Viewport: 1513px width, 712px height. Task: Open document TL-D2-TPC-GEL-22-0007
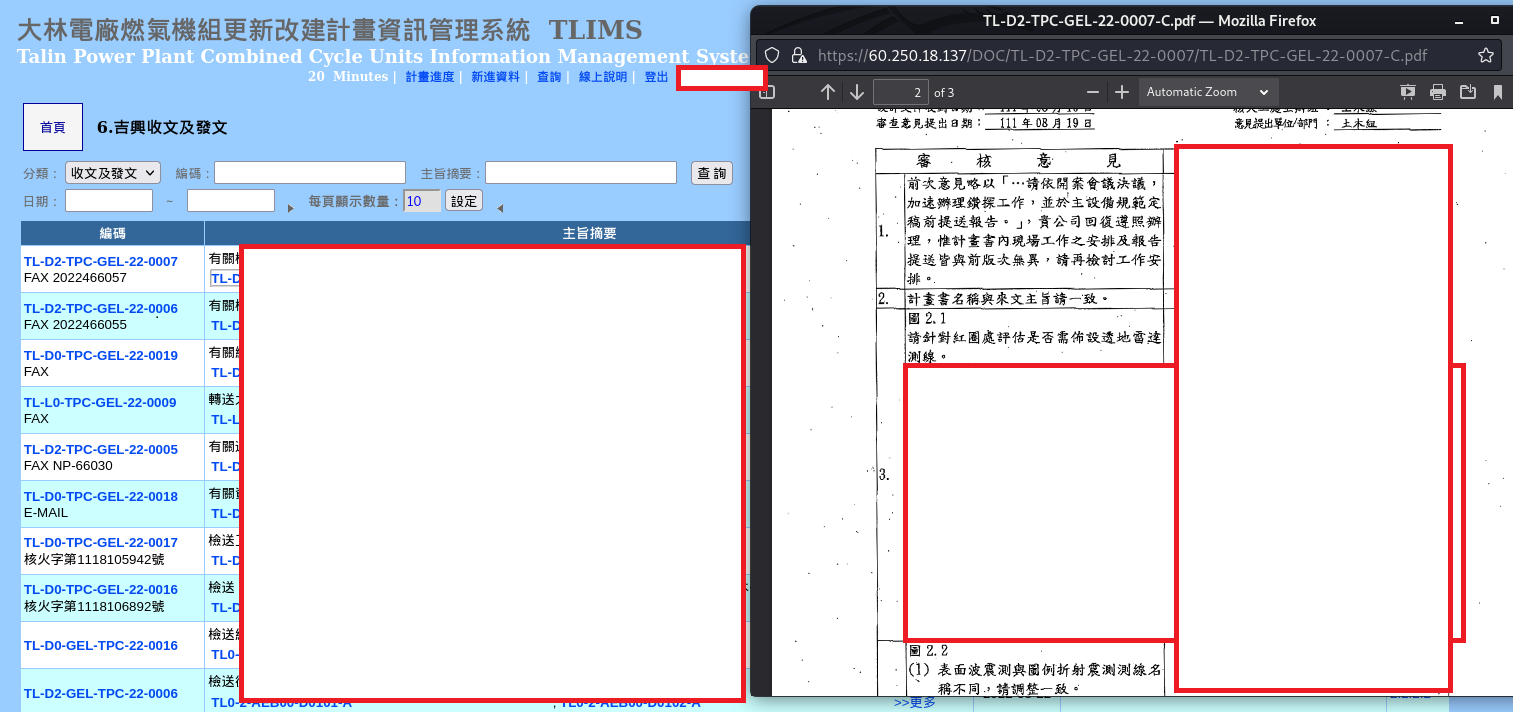tap(101, 262)
